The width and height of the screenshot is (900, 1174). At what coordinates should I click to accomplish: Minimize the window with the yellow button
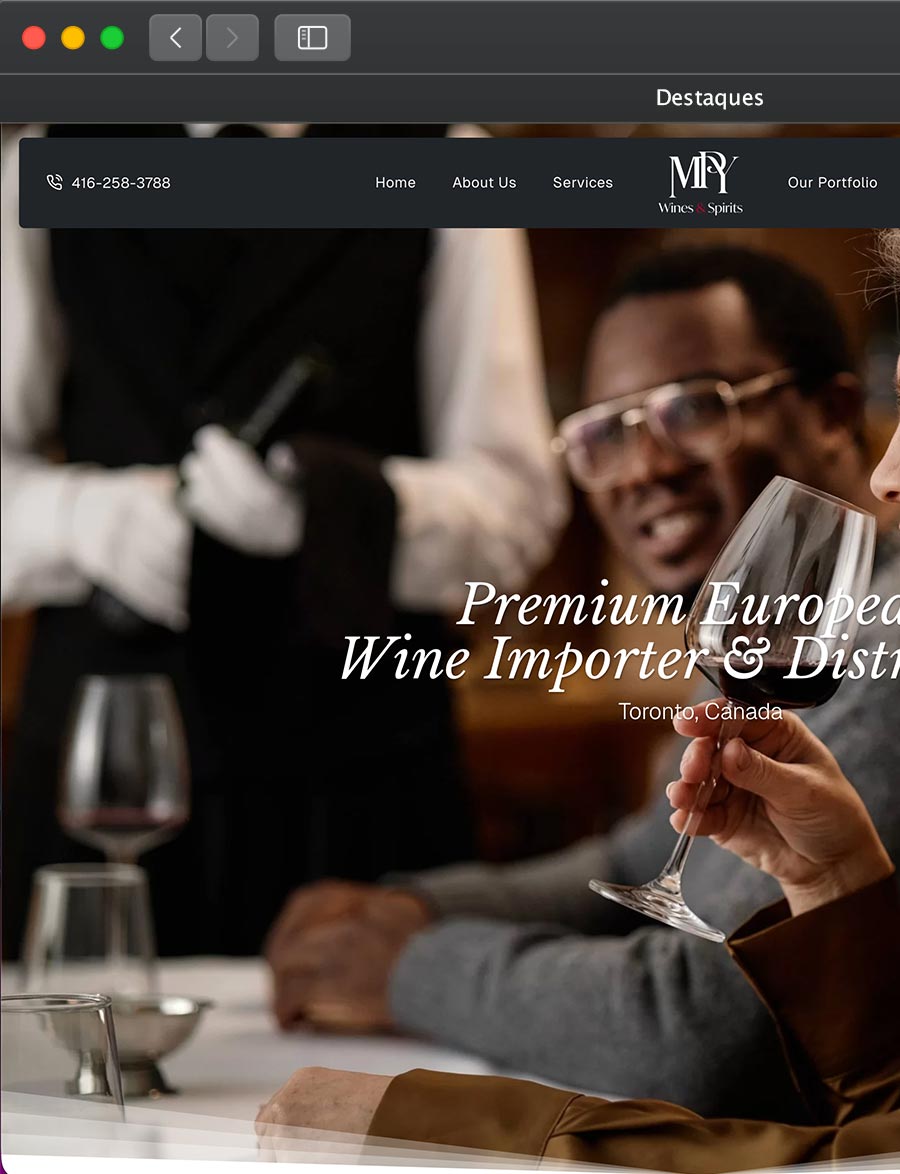(x=73, y=37)
